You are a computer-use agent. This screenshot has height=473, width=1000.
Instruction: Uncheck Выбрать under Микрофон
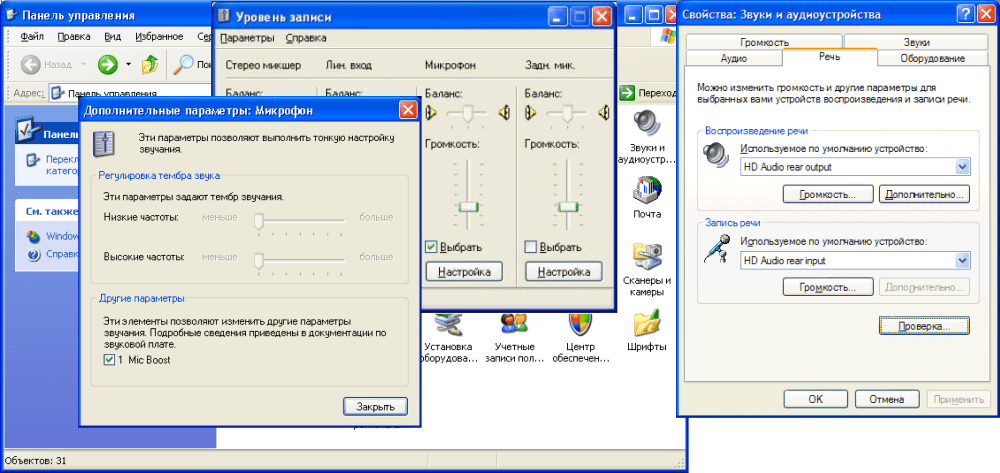click(x=432, y=247)
